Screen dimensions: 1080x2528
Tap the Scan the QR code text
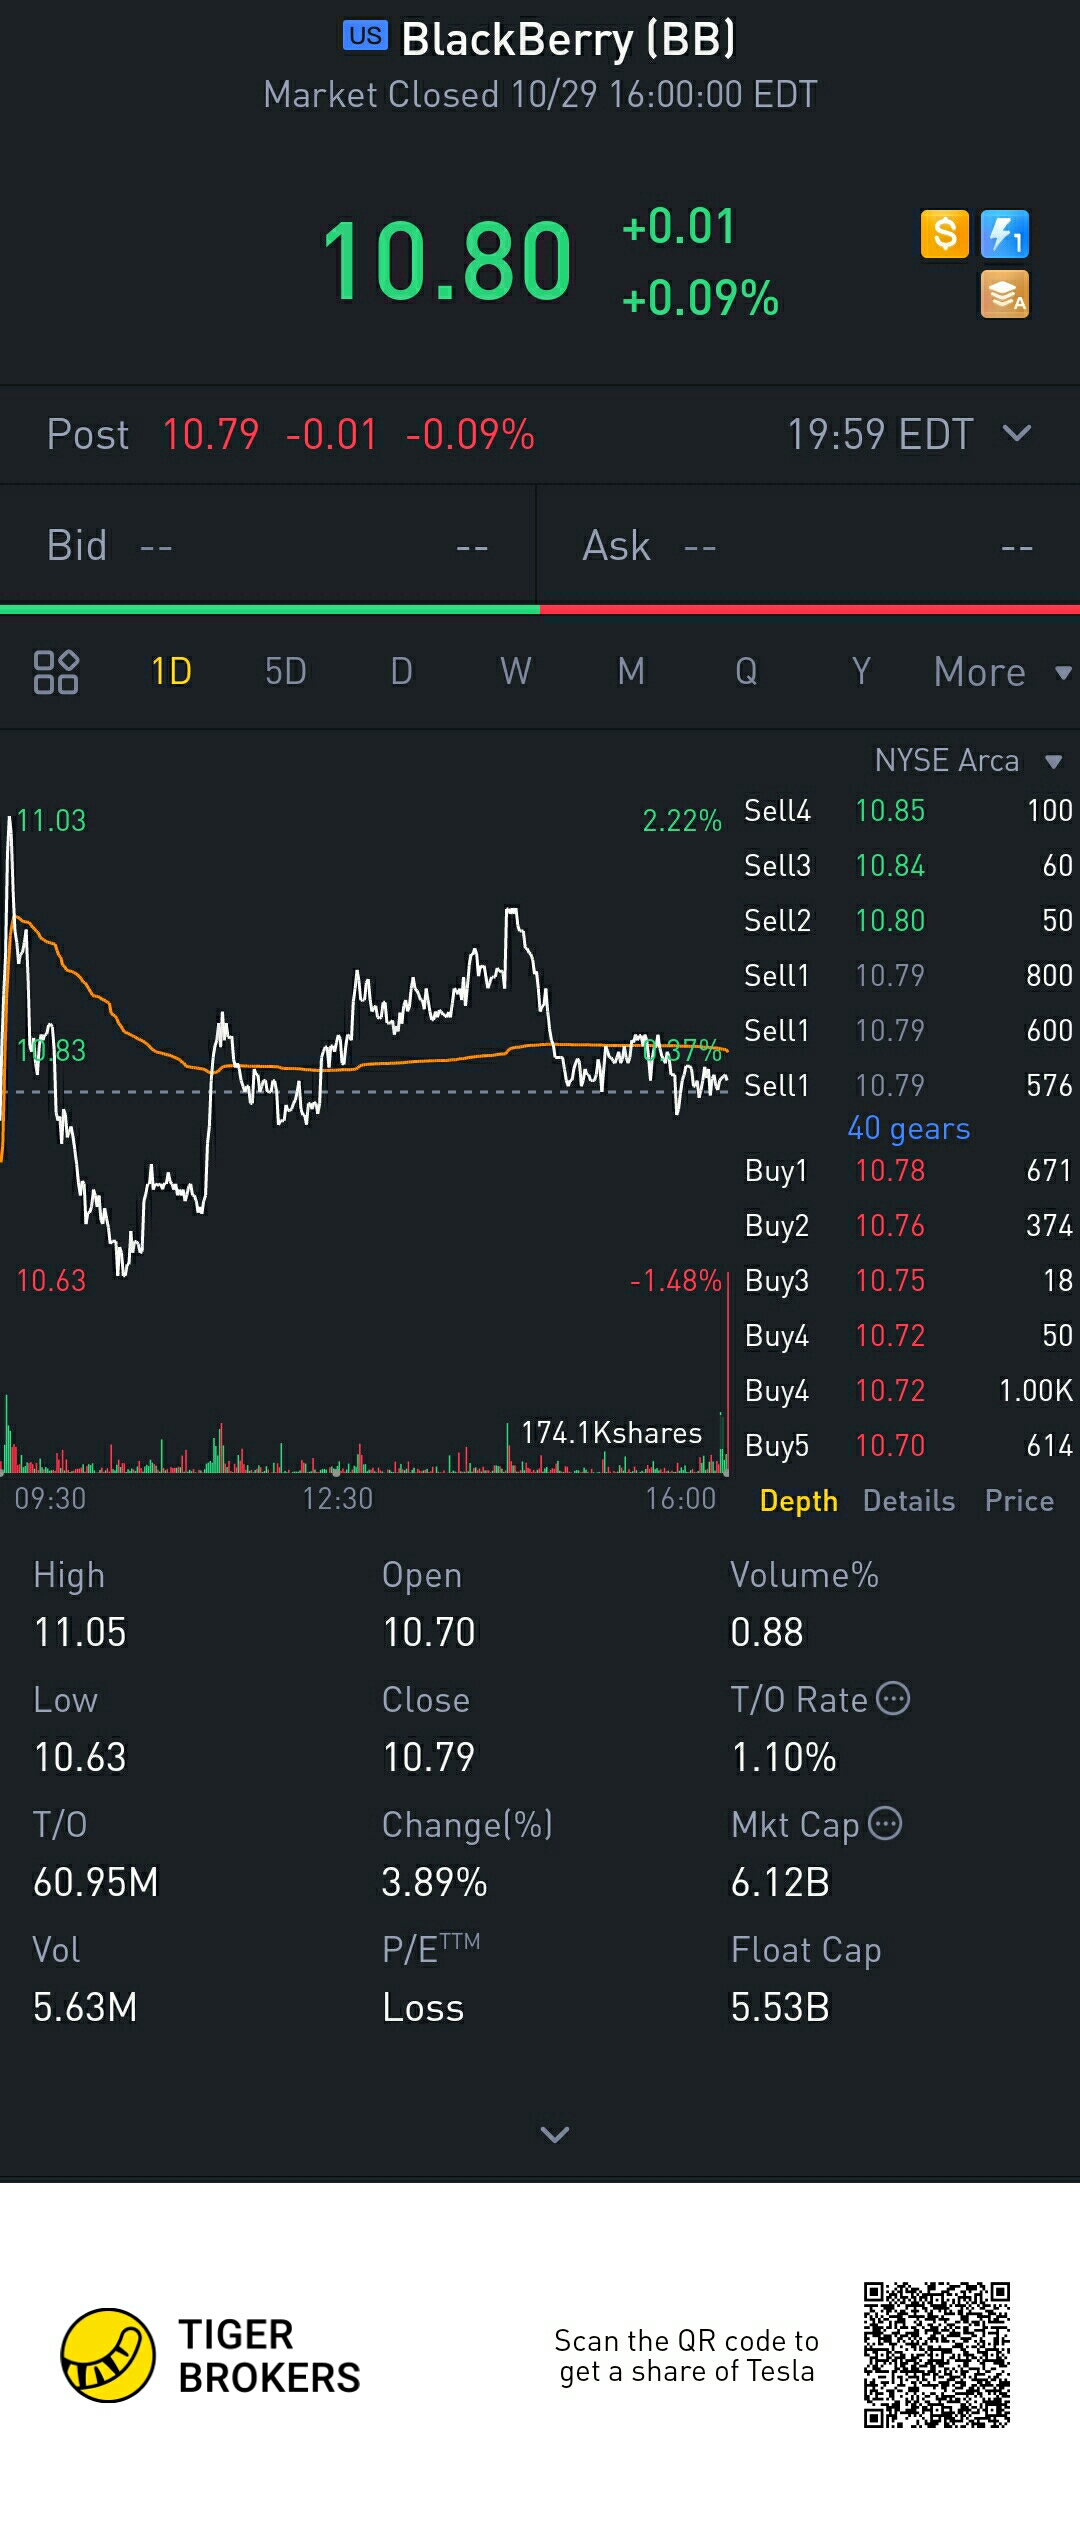[687, 2356]
